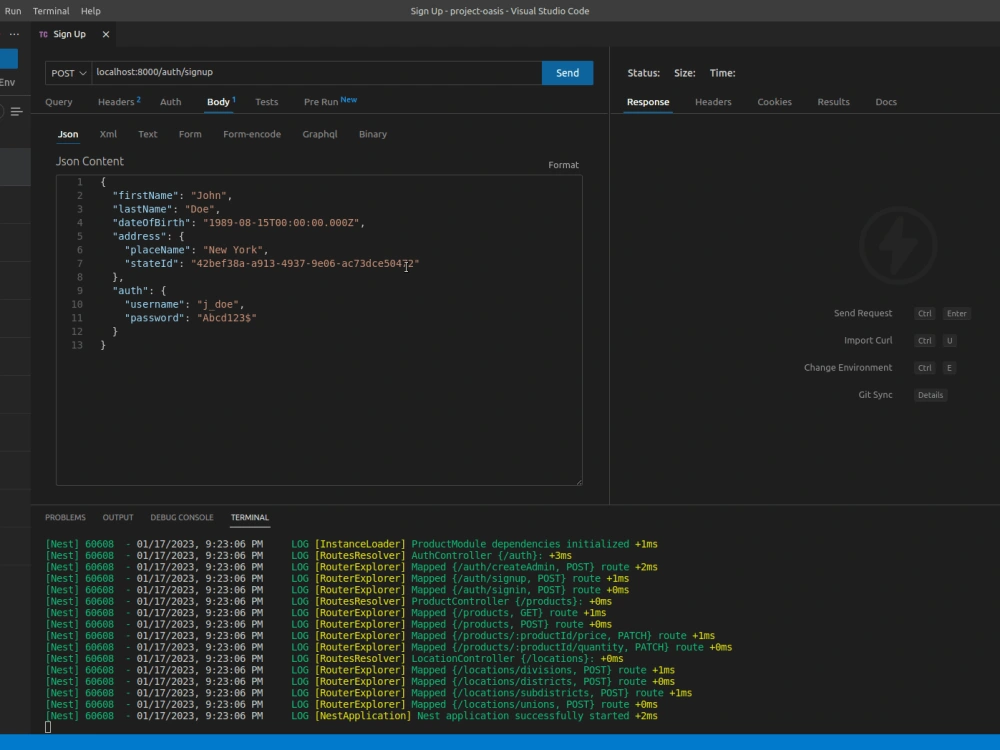Screen dimensions: 1000x750
Task: Select the Text body type
Action: [x=147, y=135]
